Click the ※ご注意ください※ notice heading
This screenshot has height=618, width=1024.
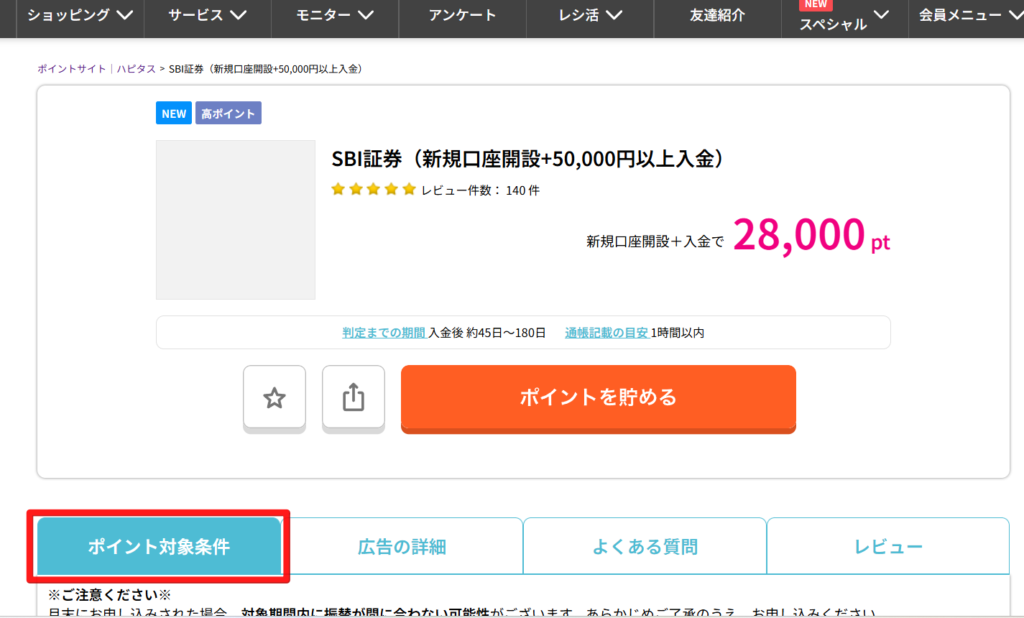[x=109, y=594]
